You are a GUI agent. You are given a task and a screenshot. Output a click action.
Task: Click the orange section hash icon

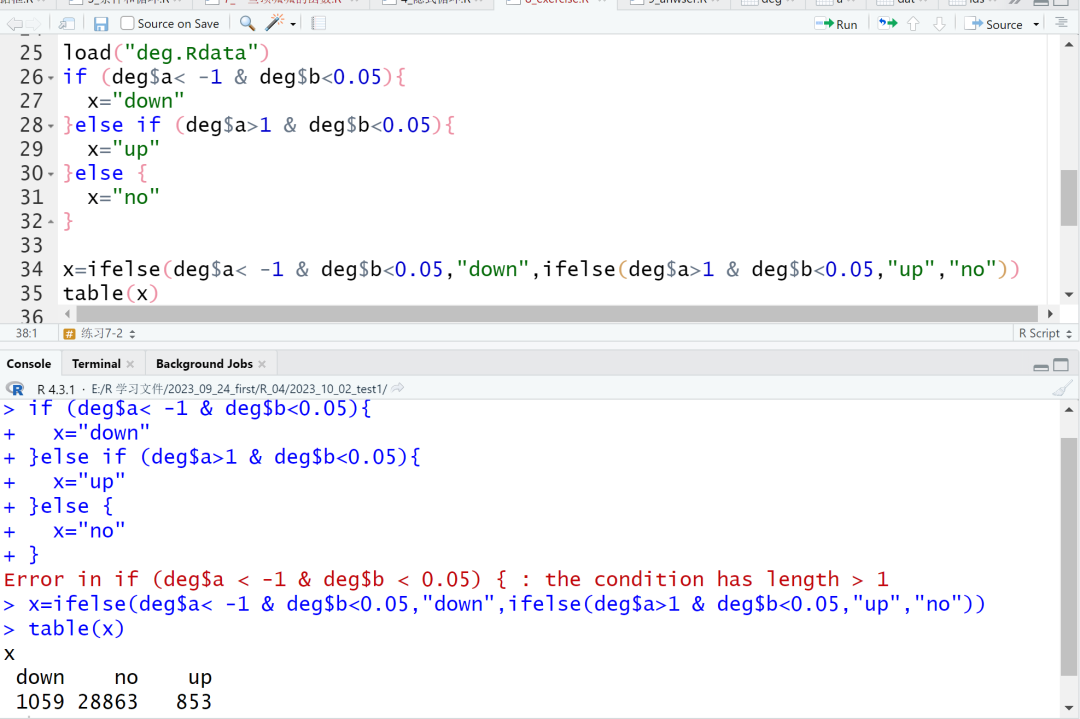pos(69,334)
